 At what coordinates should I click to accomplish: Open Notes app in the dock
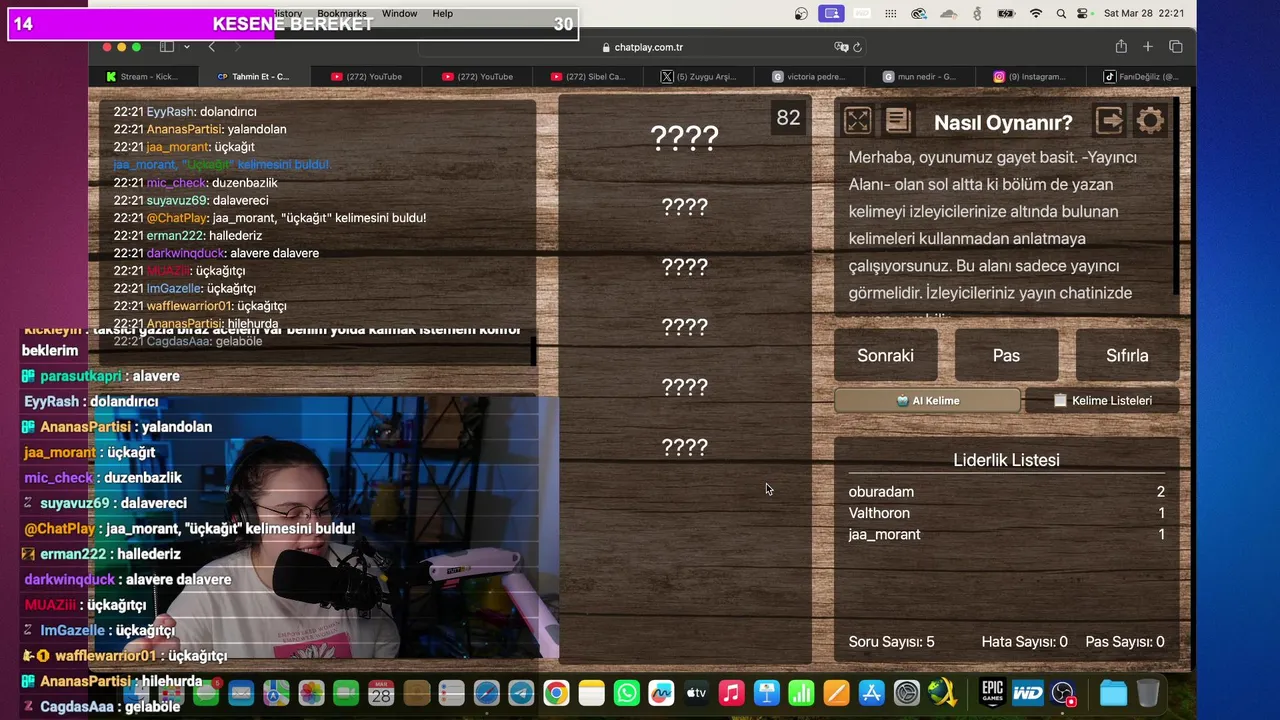pyautogui.click(x=591, y=692)
